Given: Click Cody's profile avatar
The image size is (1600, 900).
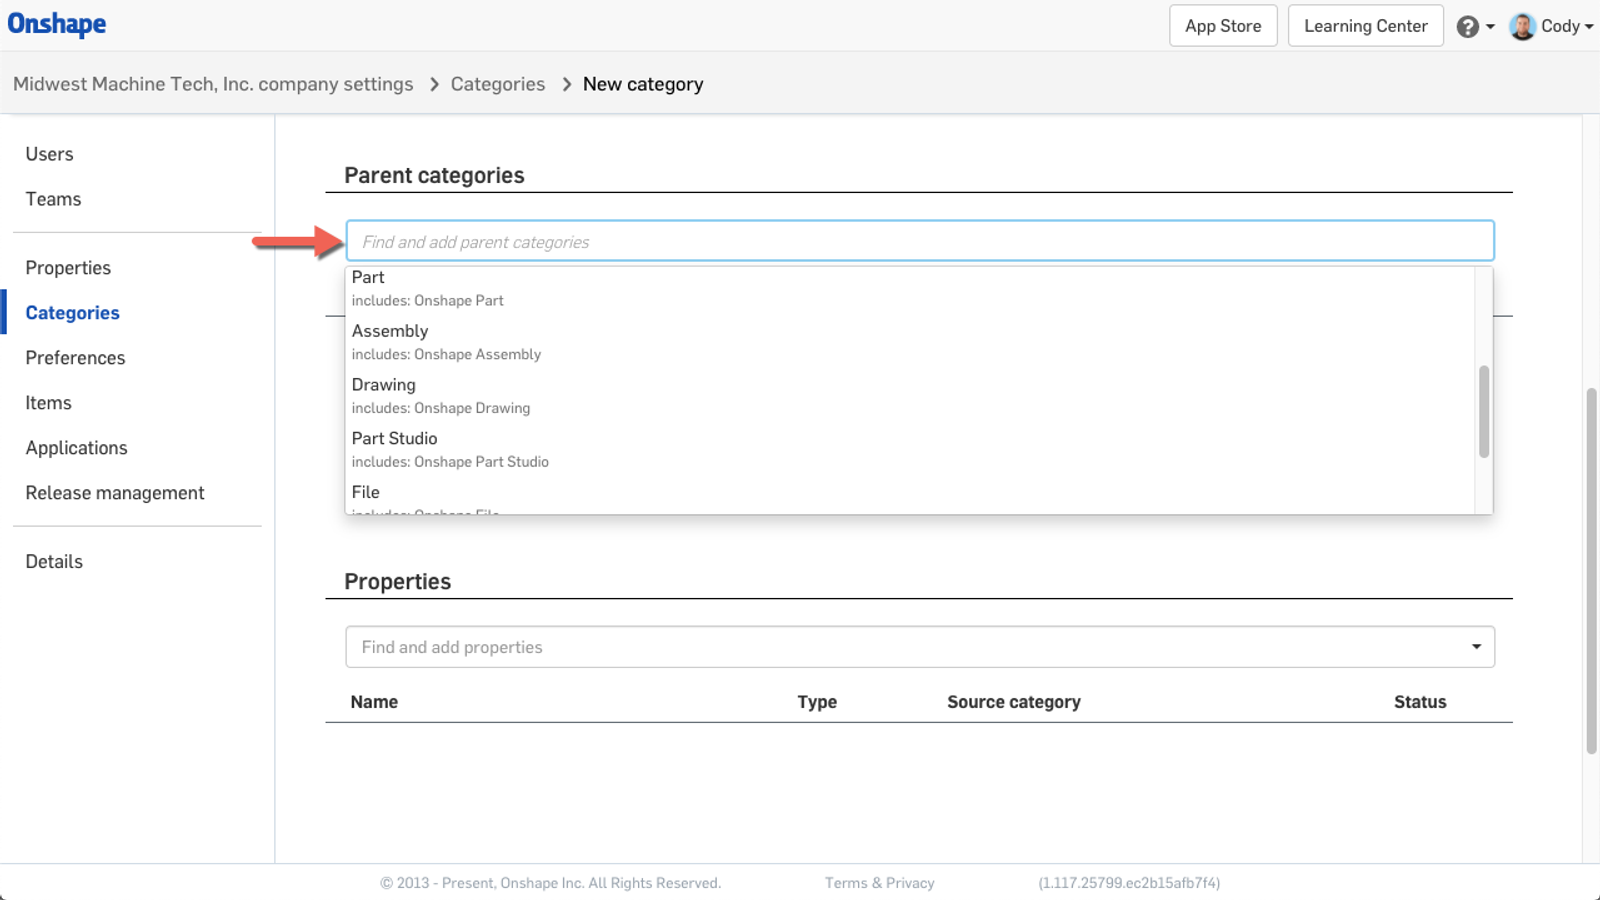Looking at the screenshot, I should tap(1522, 26).
